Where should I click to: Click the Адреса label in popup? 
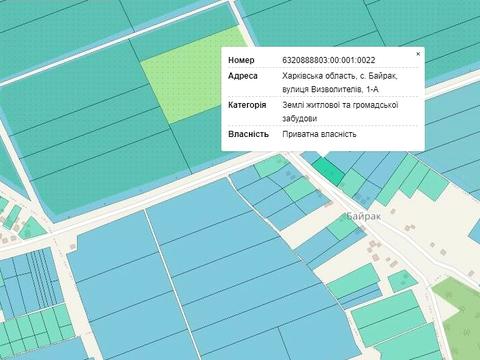243,76
